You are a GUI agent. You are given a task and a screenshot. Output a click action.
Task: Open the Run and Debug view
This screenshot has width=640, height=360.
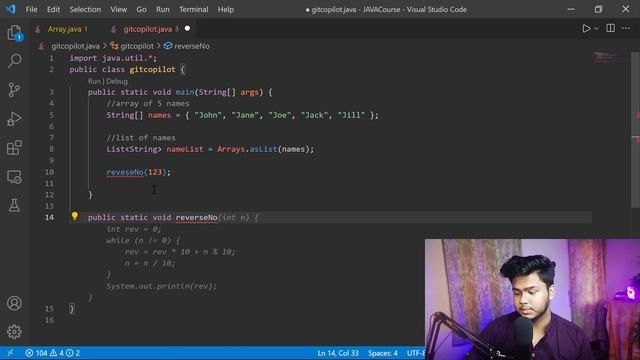(14, 119)
